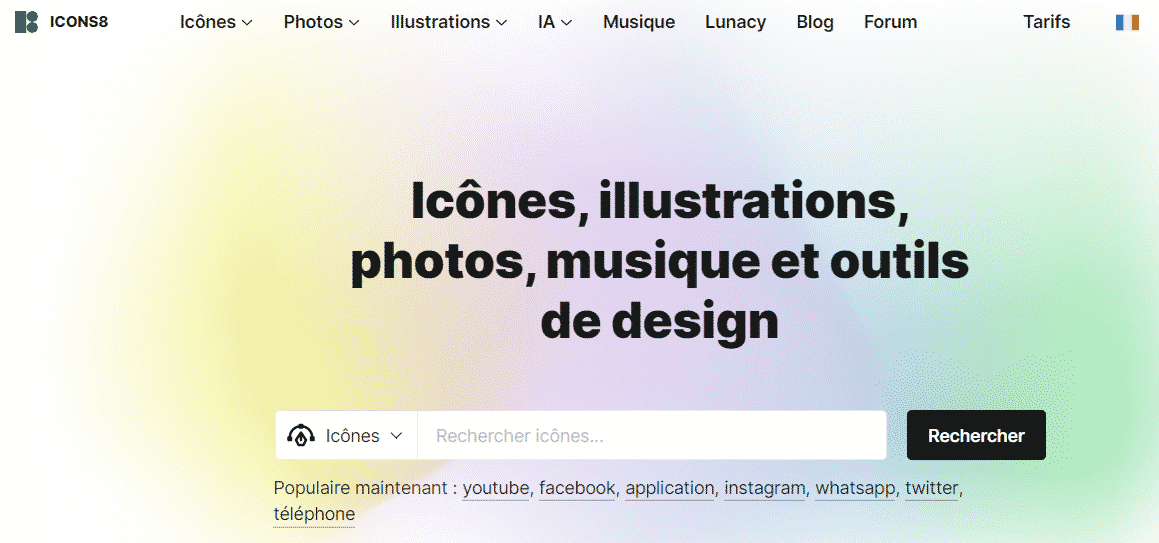Open the IA dropdown menu
The height and width of the screenshot is (543, 1159).
coord(554,22)
